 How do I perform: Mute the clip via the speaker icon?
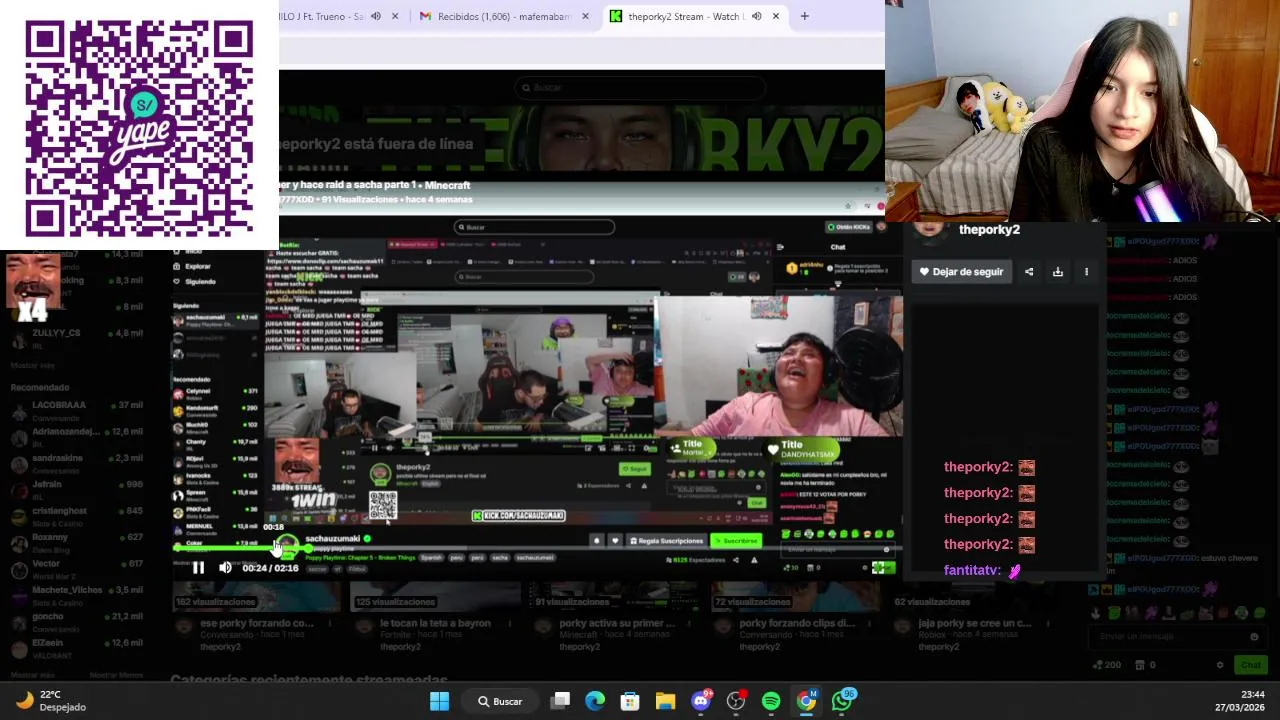click(x=225, y=568)
